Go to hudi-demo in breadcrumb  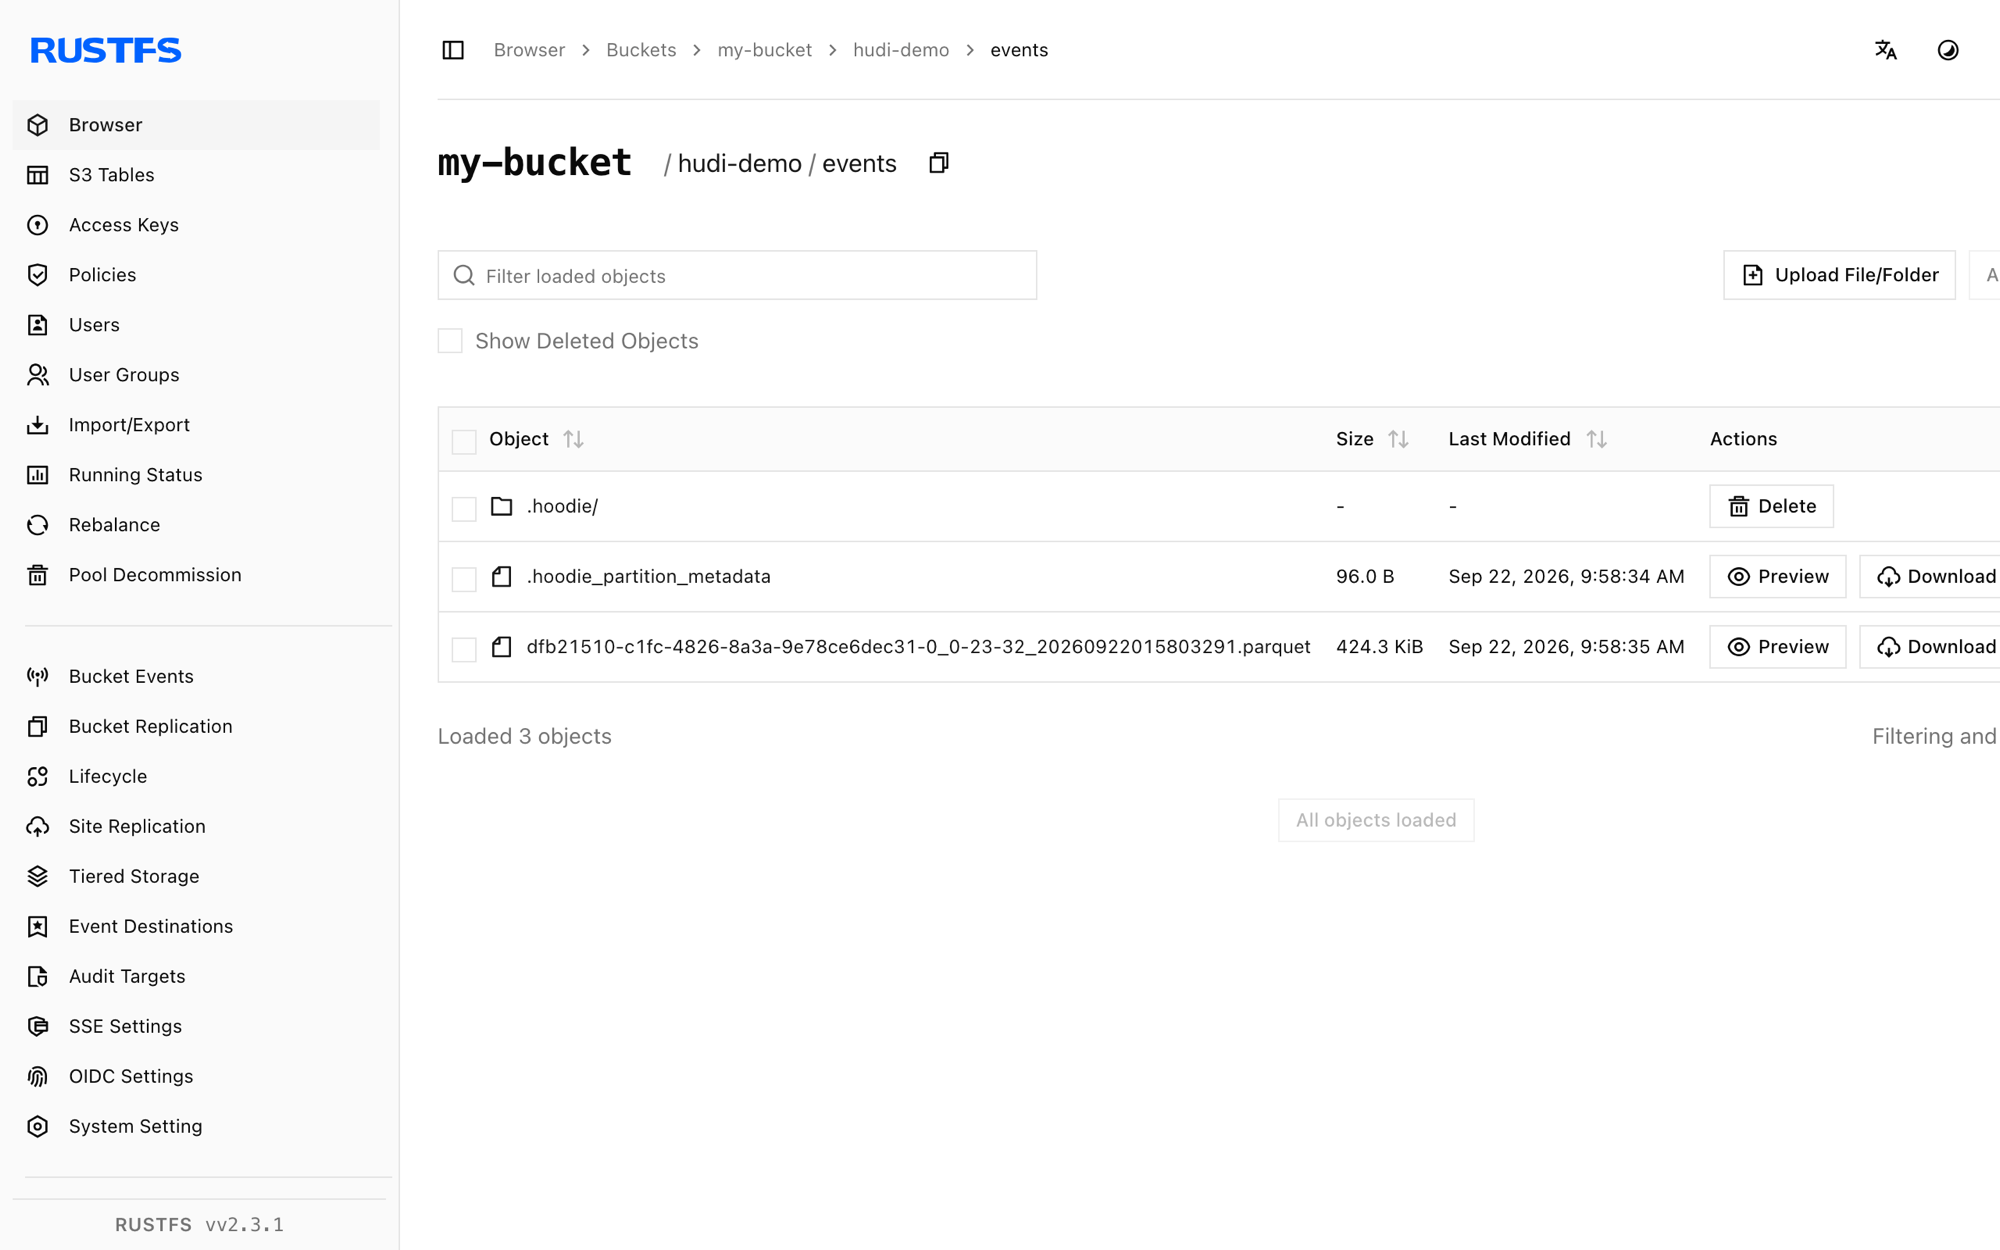coord(900,50)
